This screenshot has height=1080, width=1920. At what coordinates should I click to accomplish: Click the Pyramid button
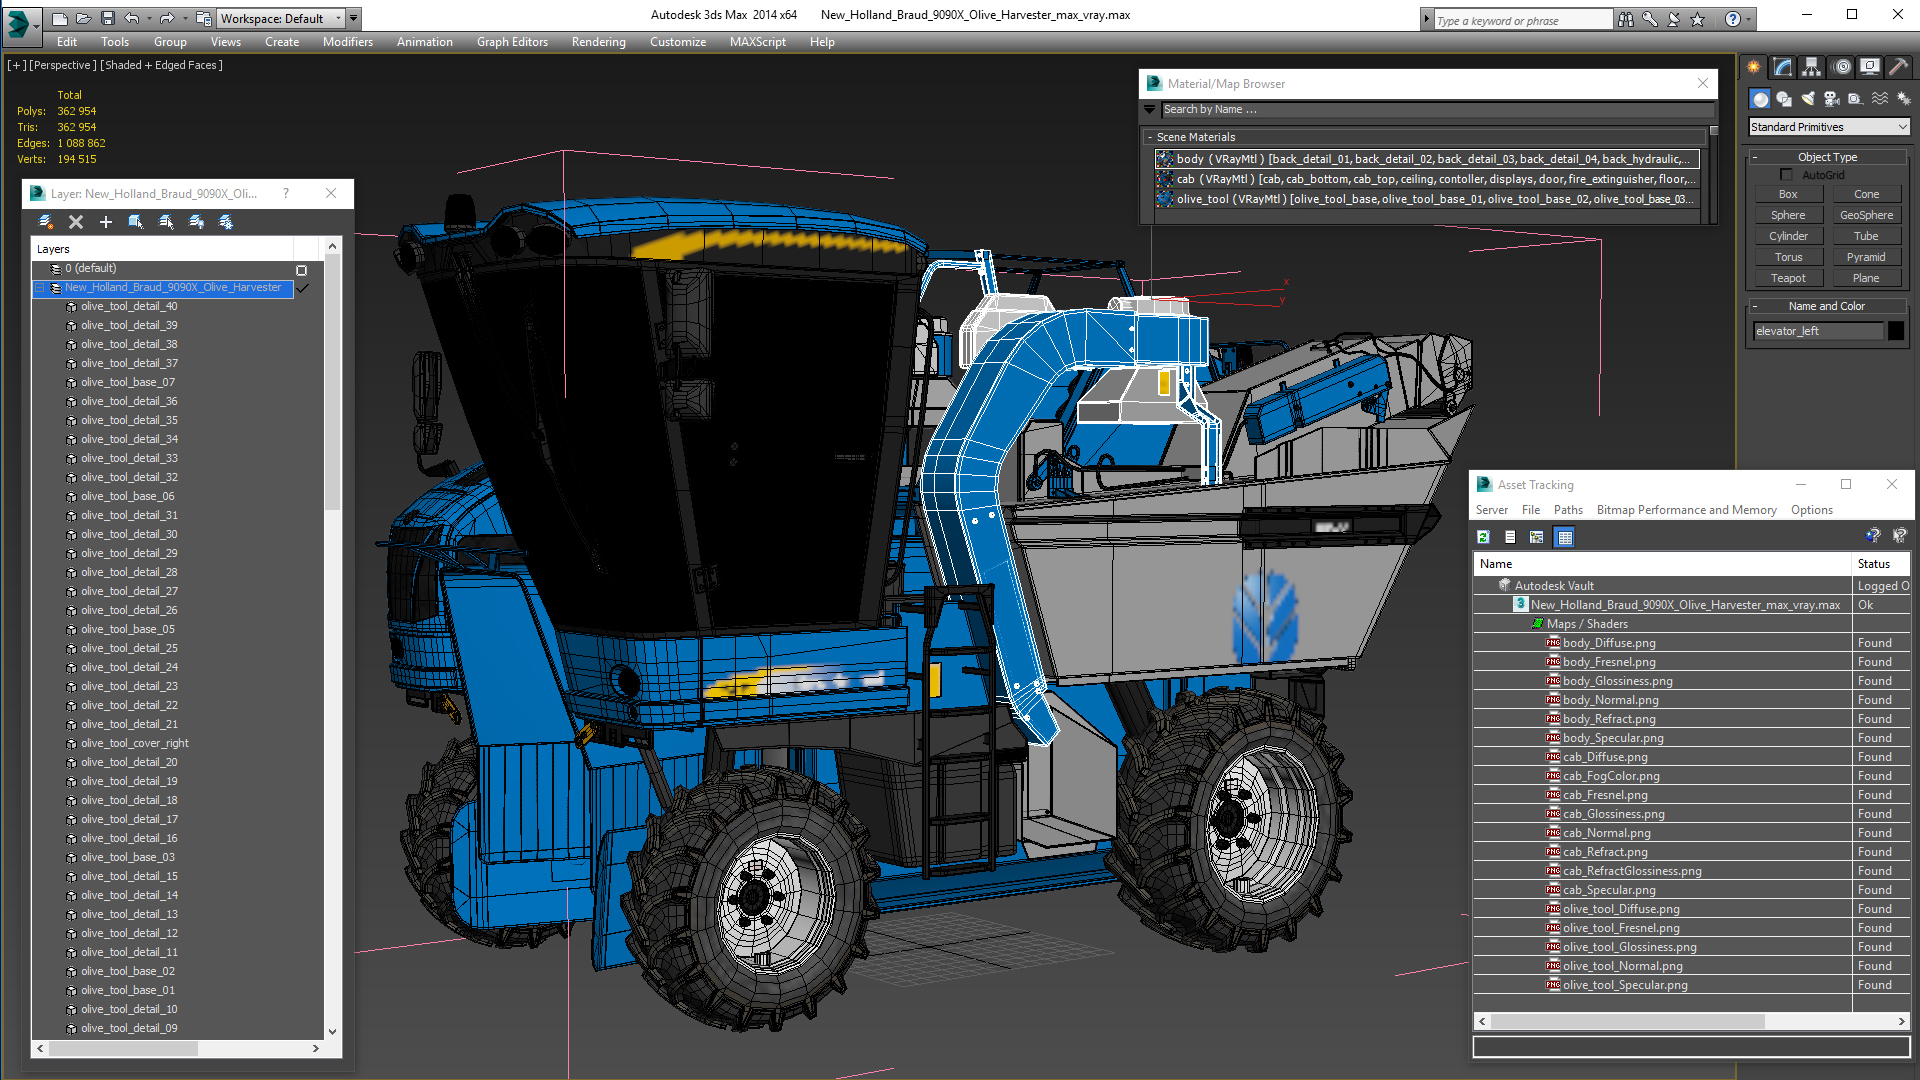1866,257
